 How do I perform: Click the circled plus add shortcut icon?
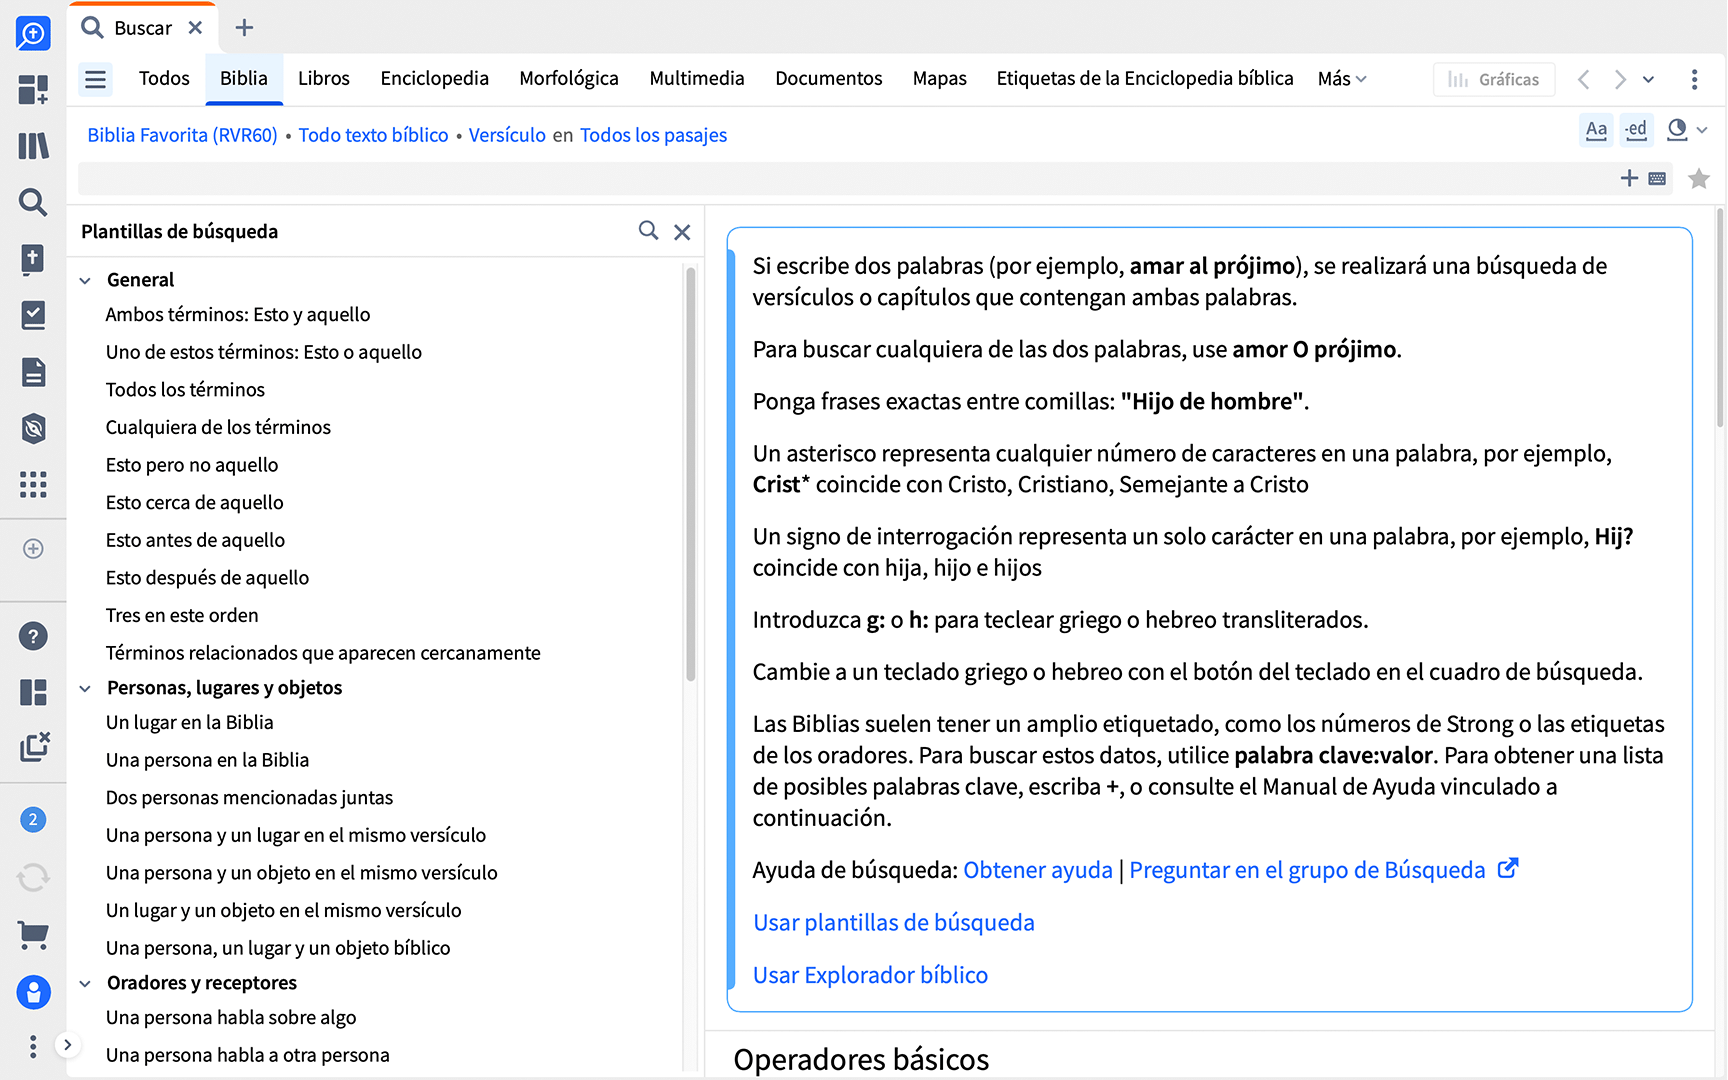tap(33, 549)
